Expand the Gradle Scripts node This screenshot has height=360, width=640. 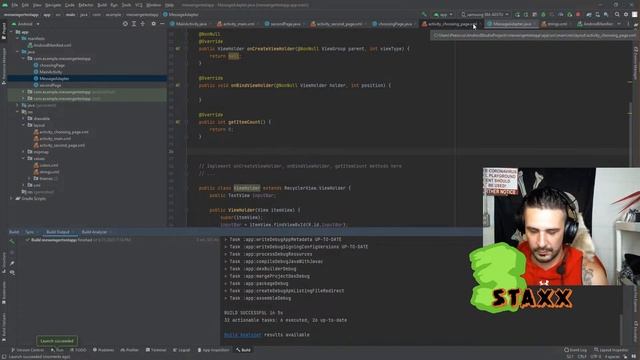[x=12, y=198]
